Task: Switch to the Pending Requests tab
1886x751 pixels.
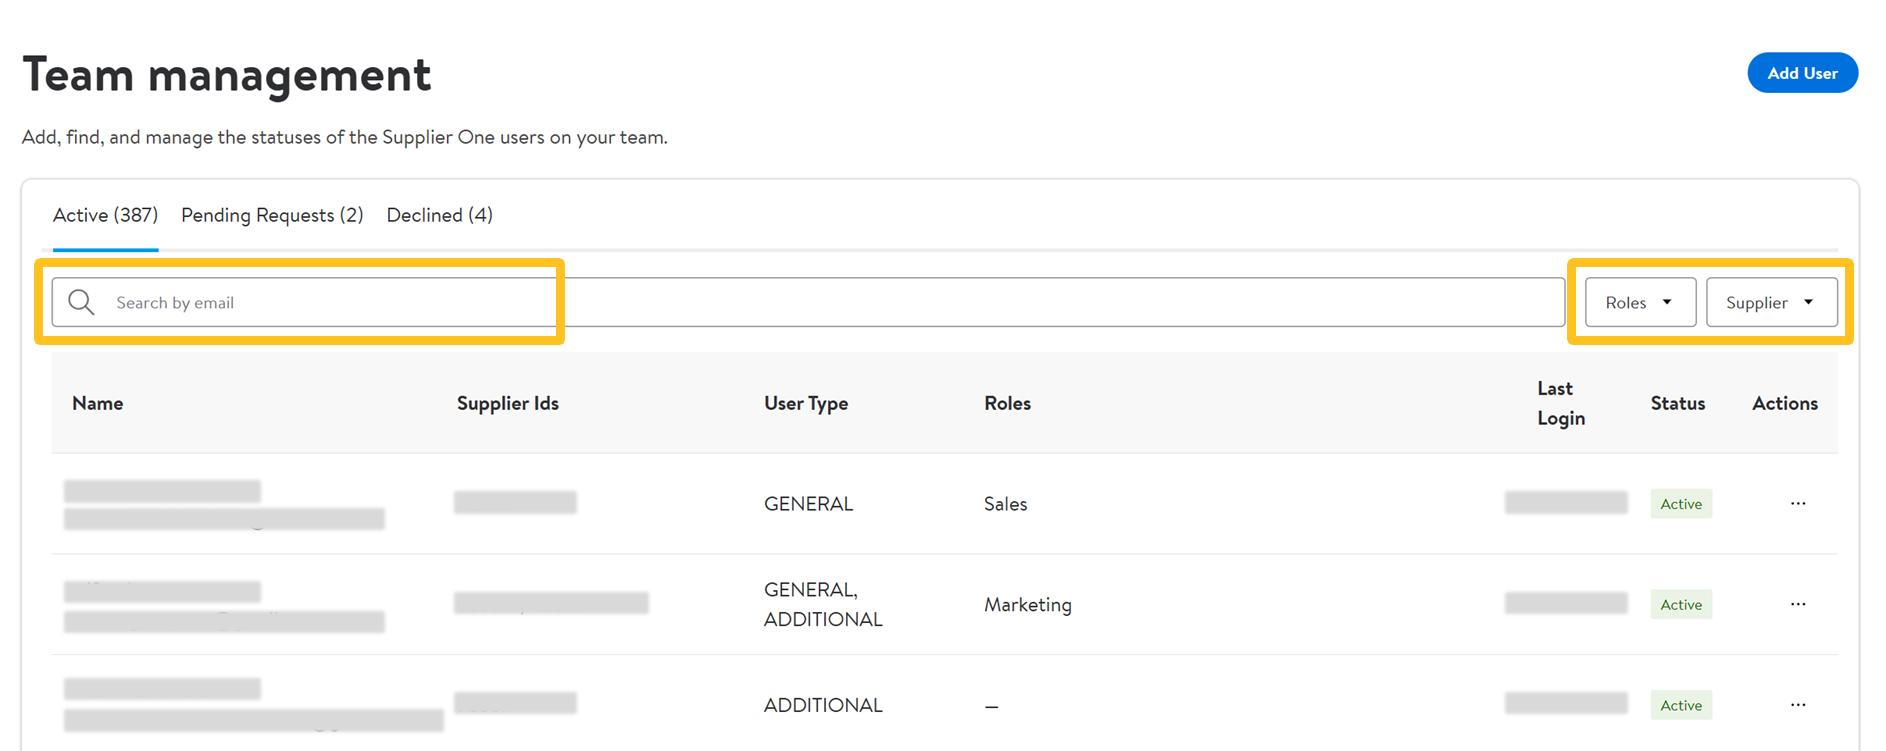Action: 272,215
